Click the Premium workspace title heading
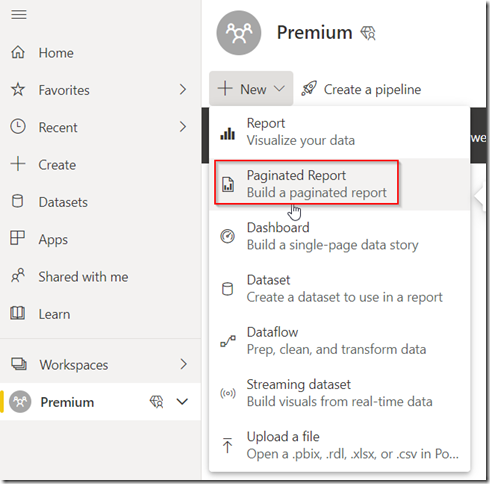Image resolution: width=490 pixels, height=484 pixels. (x=314, y=33)
